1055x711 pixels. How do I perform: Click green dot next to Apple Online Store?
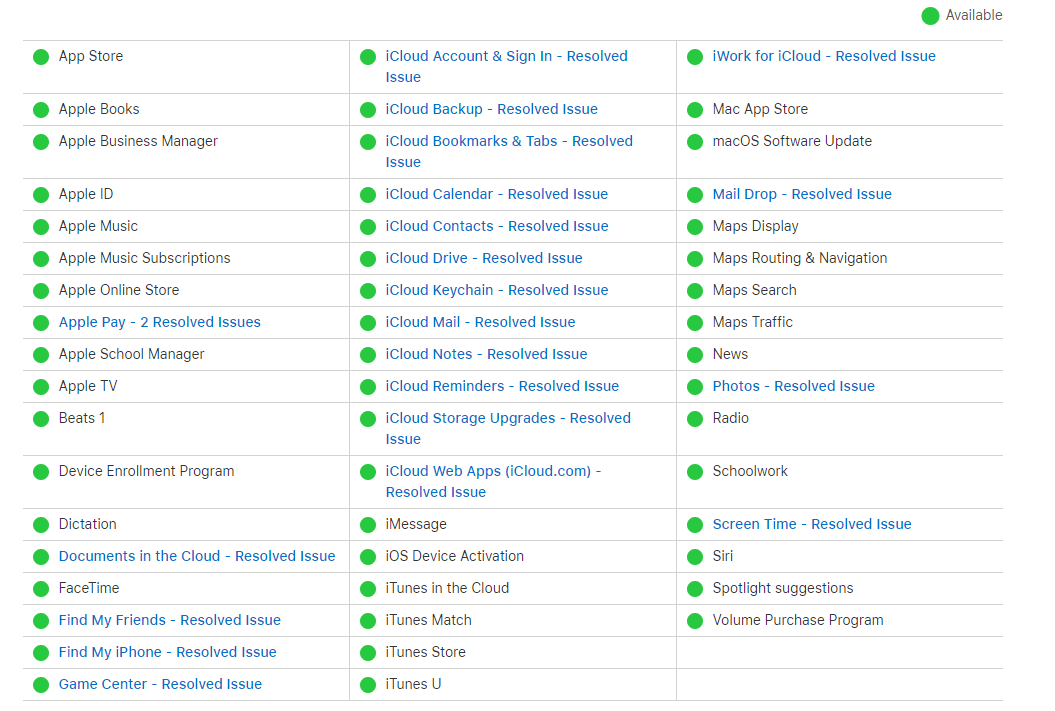41,291
